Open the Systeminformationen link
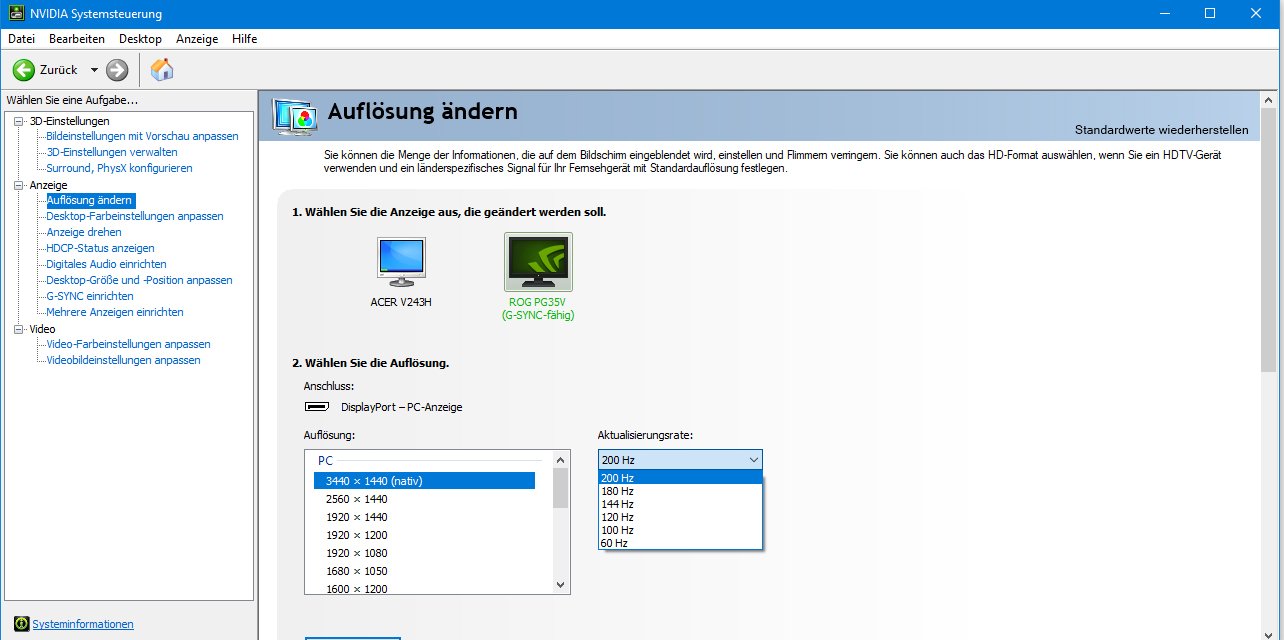The width and height of the screenshot is (1284, 640). pos(83,624)
